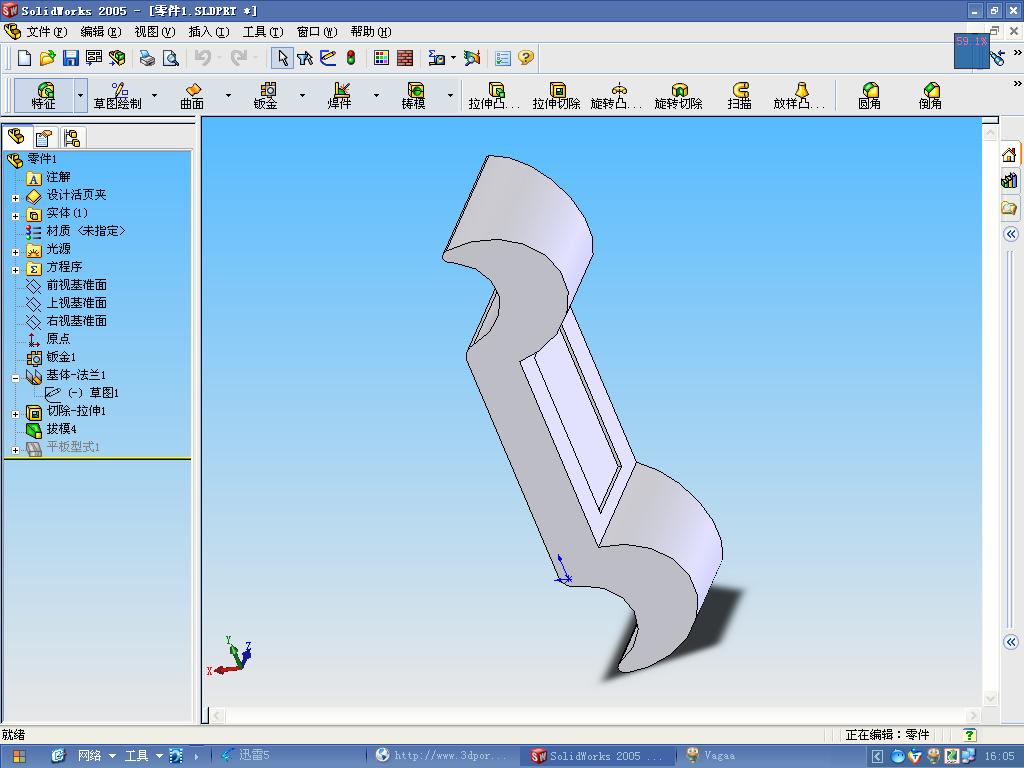
Task: Open the 插入(I) menu
Action: click(x=209, y=31)
